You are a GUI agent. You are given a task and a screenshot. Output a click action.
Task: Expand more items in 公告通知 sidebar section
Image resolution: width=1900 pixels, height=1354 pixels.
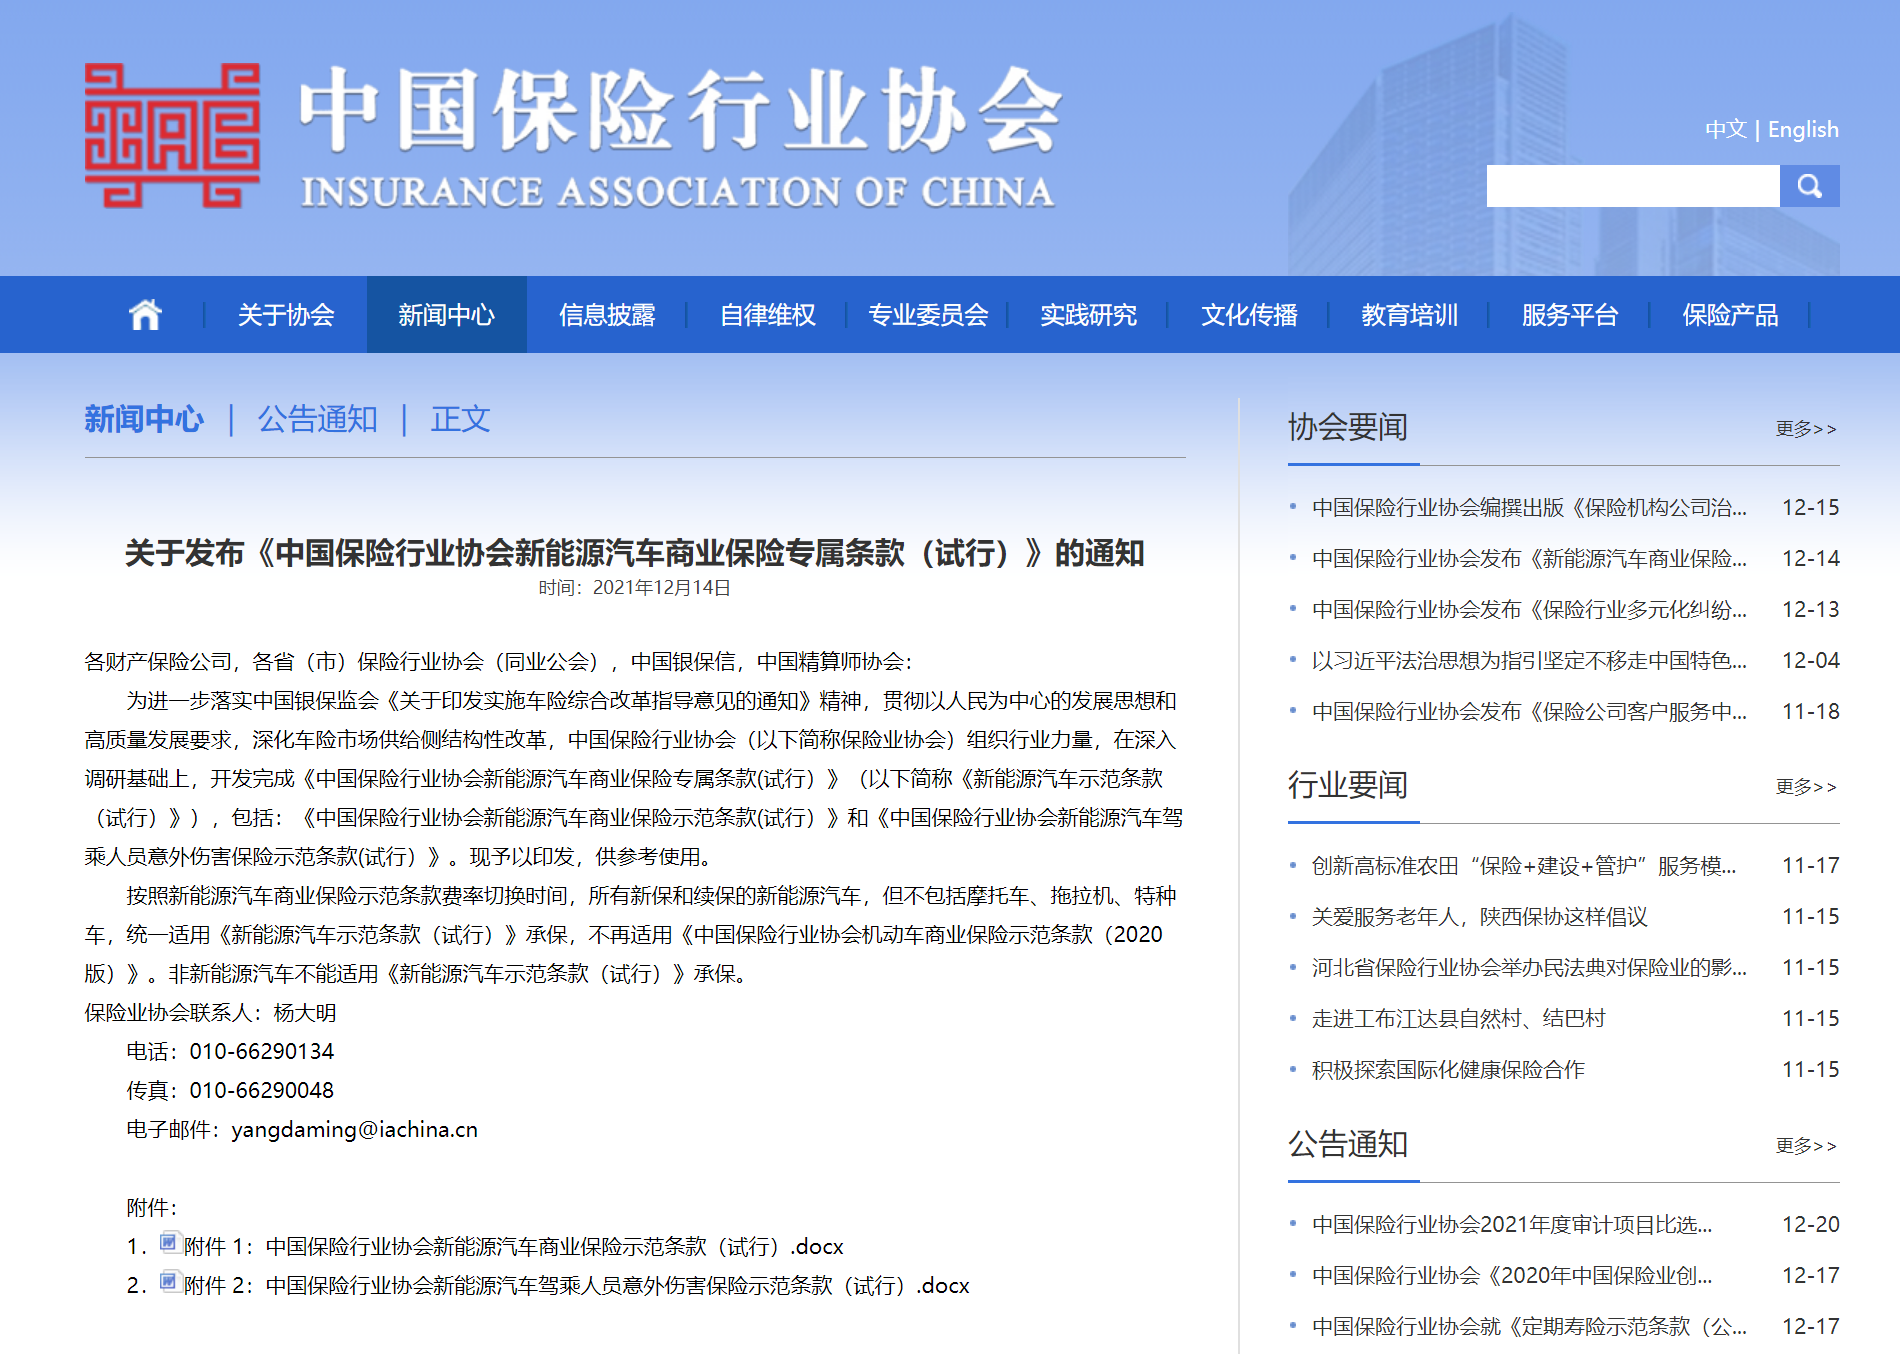1805,1146
